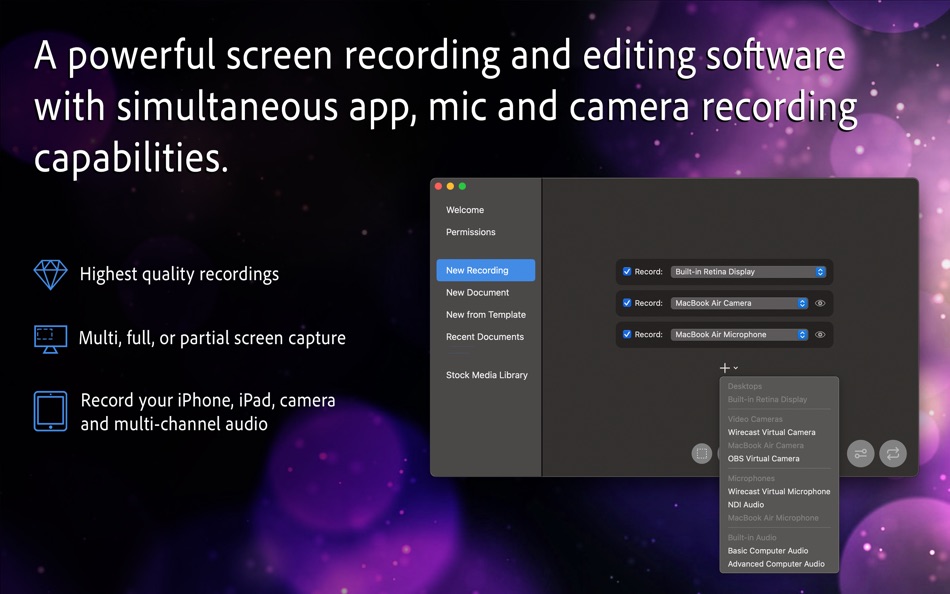The height and width of the screenshot is (594, 950).
Task: Open the Built-in Retina Display source dropdown
Action: point(819,271)
